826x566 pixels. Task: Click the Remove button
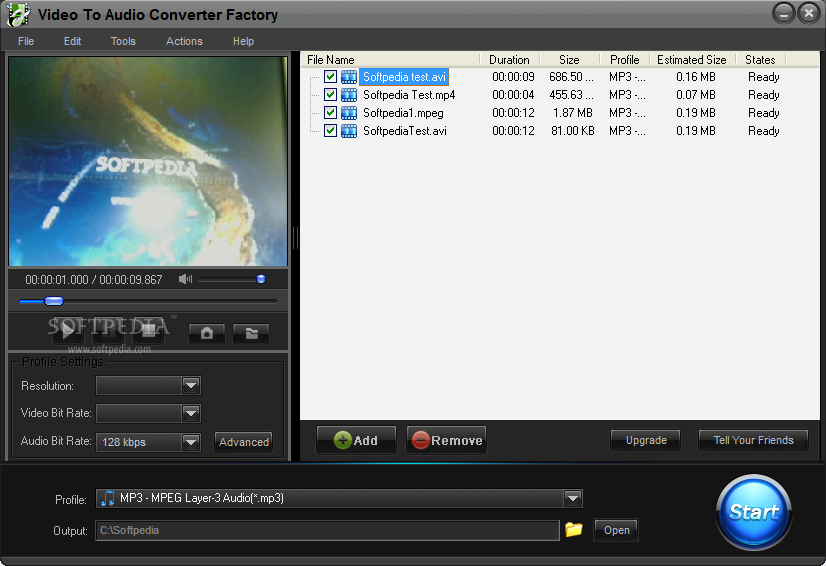coord(447,440)
